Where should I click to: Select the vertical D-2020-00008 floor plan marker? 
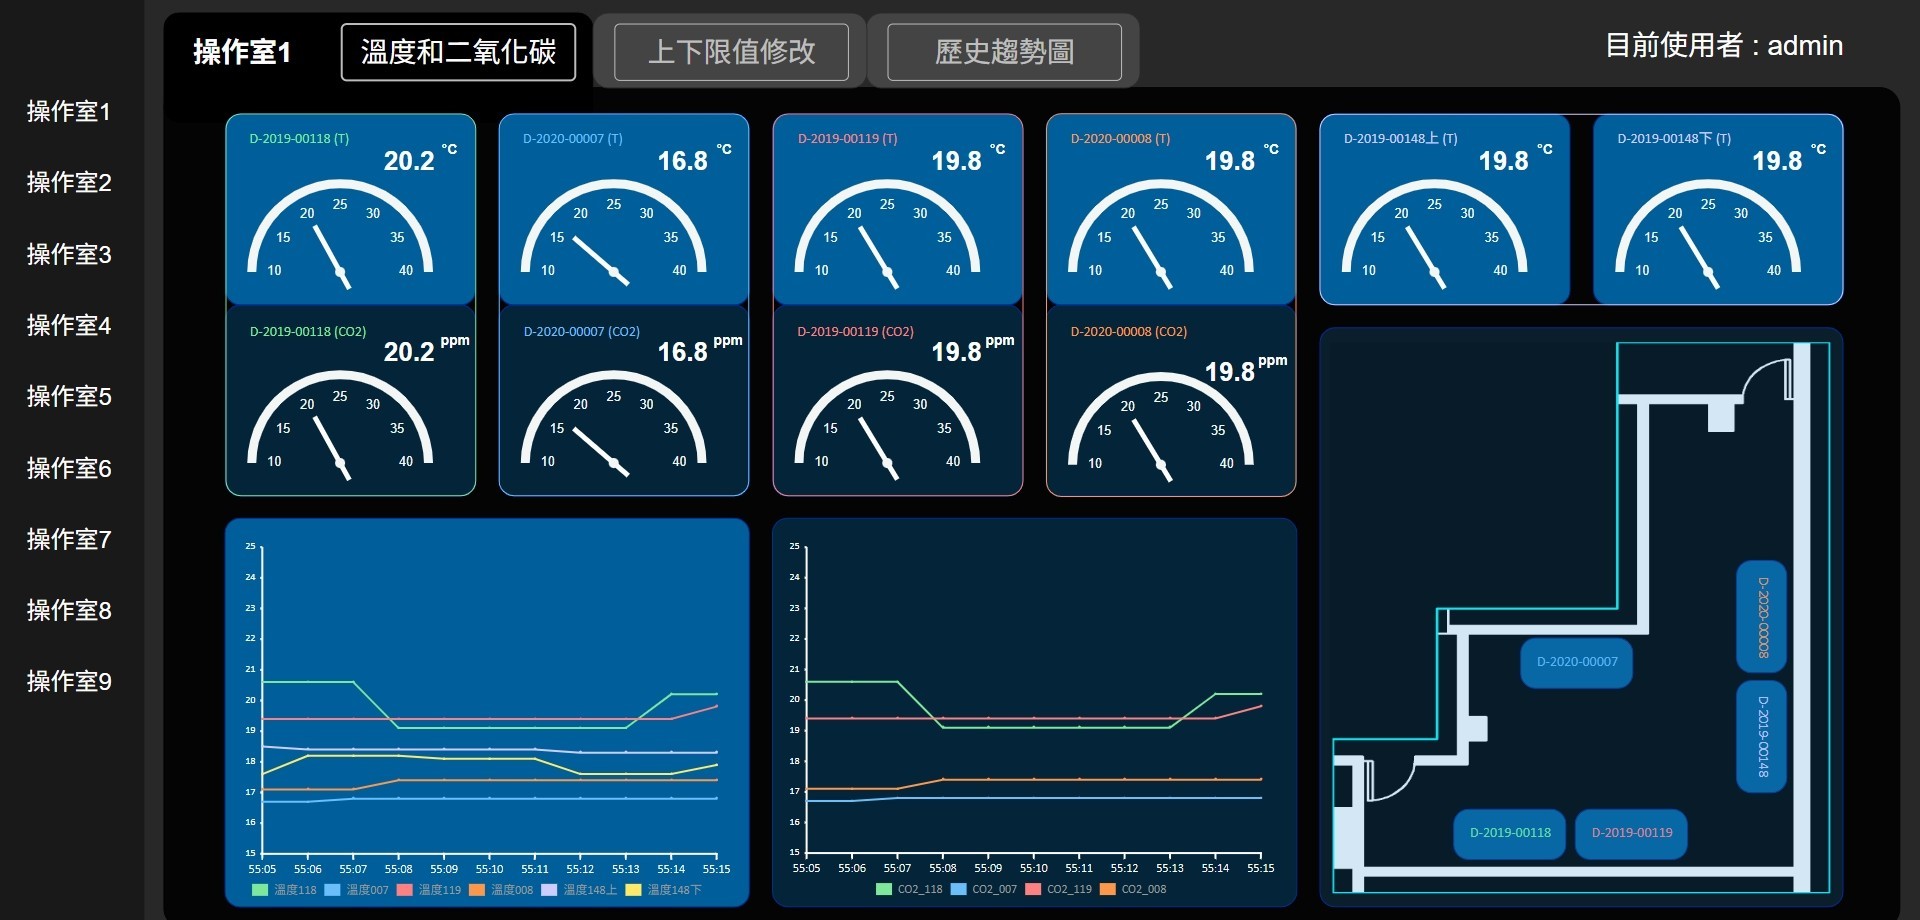(1762, 617)
